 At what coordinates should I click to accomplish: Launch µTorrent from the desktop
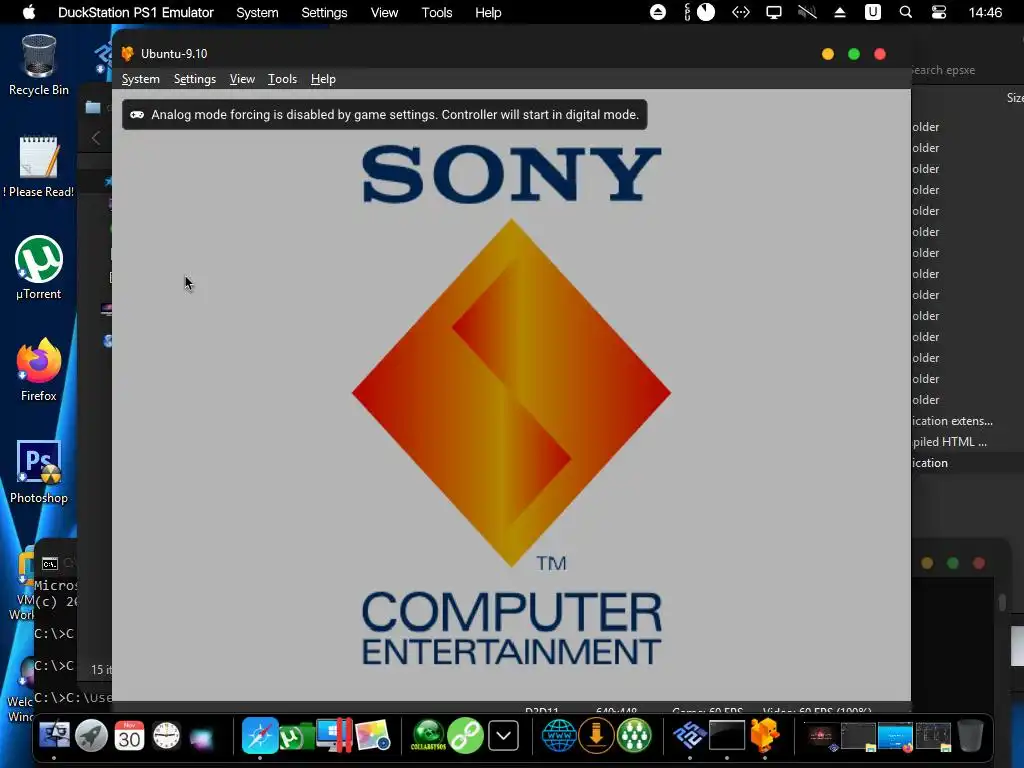click(39, 268)
